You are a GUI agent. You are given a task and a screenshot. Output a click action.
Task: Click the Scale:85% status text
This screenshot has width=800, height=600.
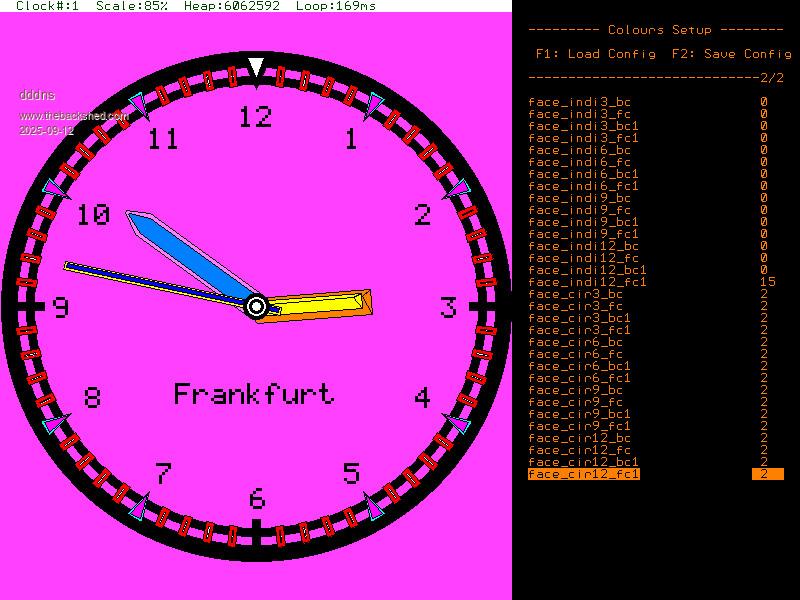tap(131, 6)
